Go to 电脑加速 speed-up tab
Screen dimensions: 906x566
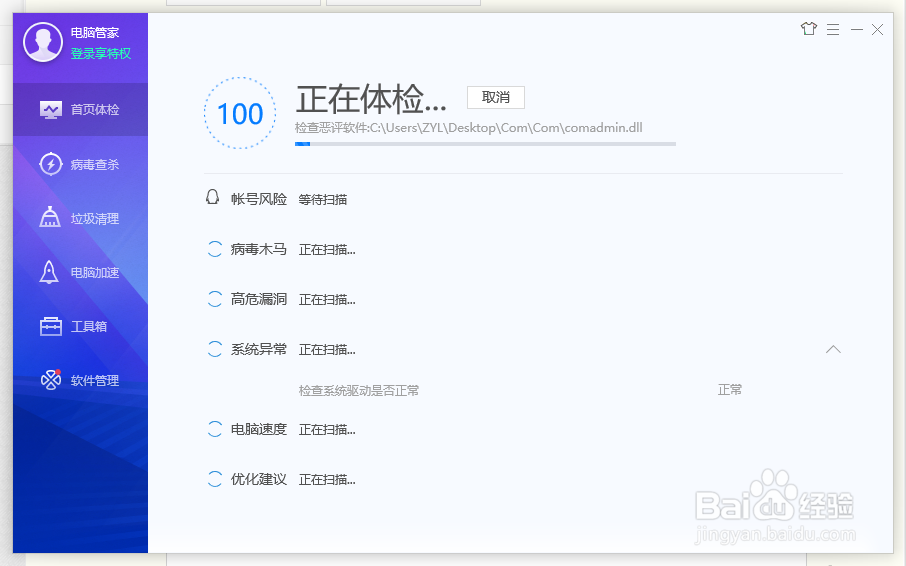tap(80, 273)
